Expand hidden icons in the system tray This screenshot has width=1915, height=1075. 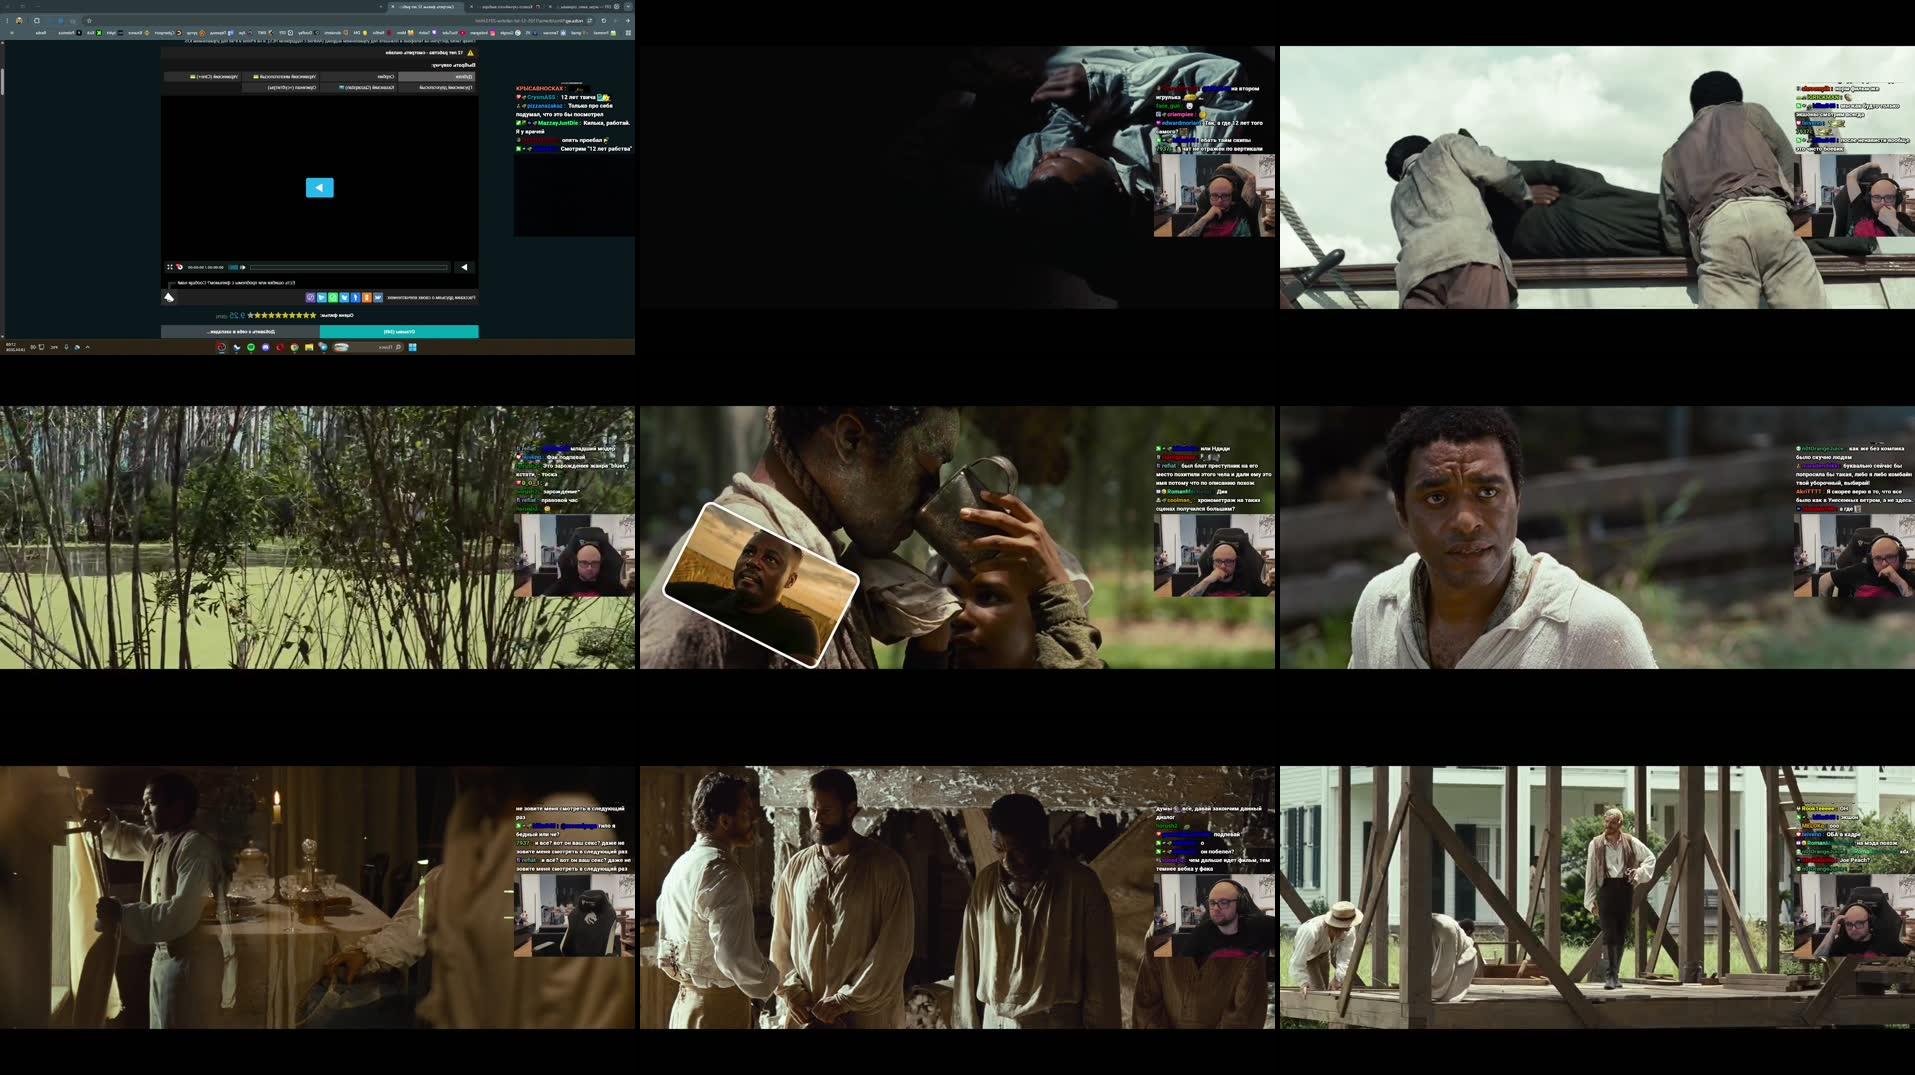[87, 347]
